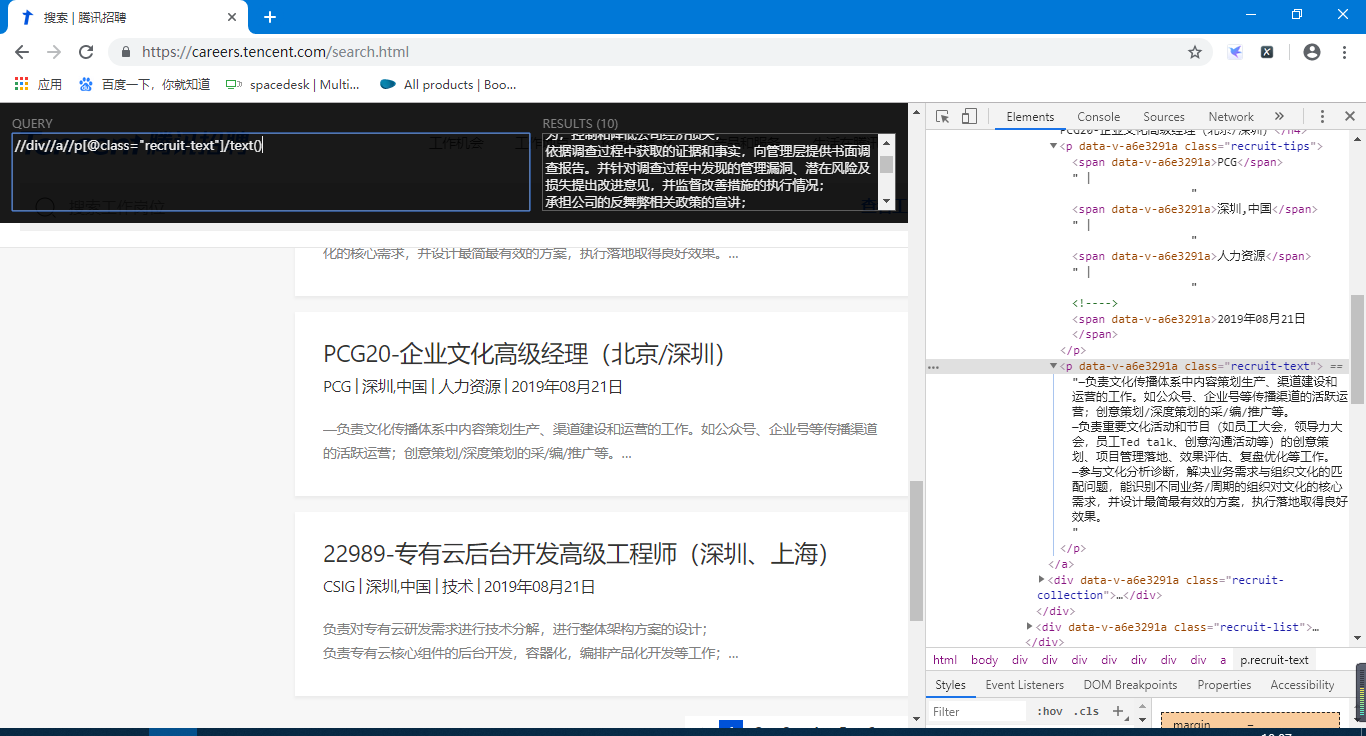Select the PCG span node

[1176, 162]
